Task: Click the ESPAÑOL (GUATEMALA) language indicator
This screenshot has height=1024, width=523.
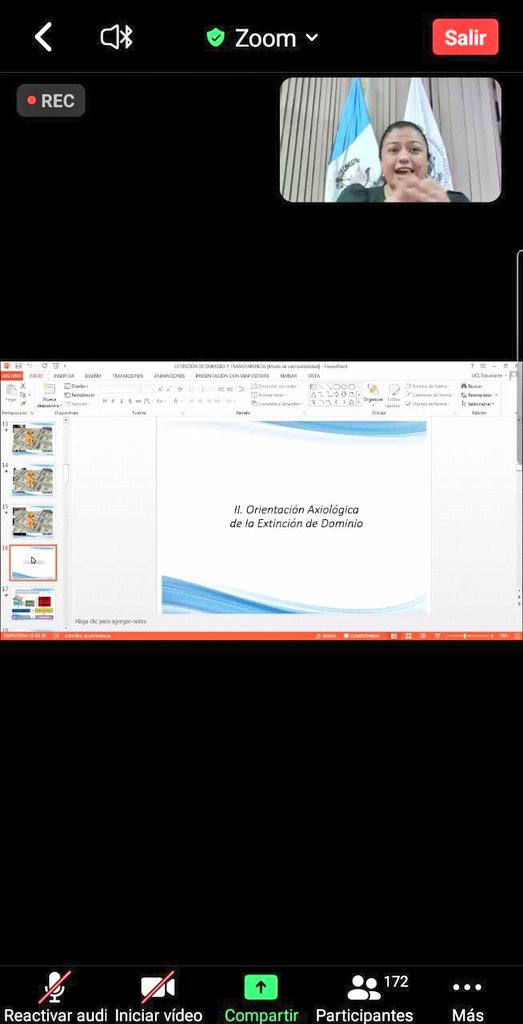Action: (87, 635)
